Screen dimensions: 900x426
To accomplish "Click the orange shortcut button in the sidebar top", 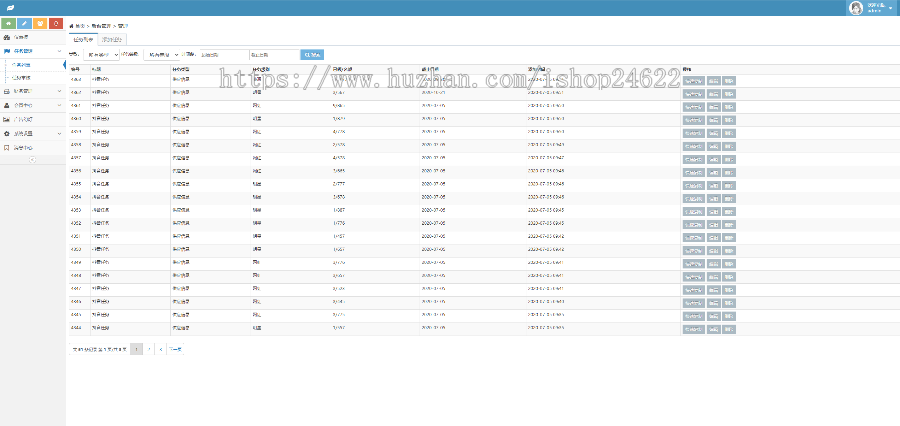I will 40,23.
